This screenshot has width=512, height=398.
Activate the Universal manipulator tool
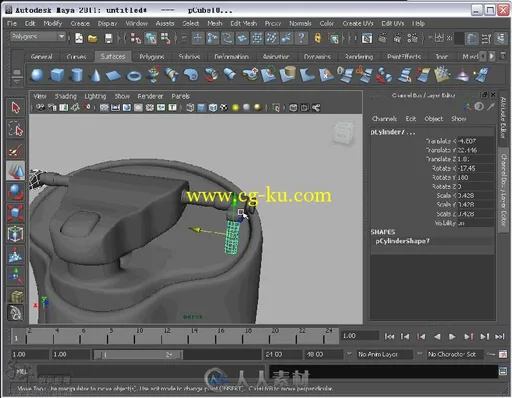point(15,234)
